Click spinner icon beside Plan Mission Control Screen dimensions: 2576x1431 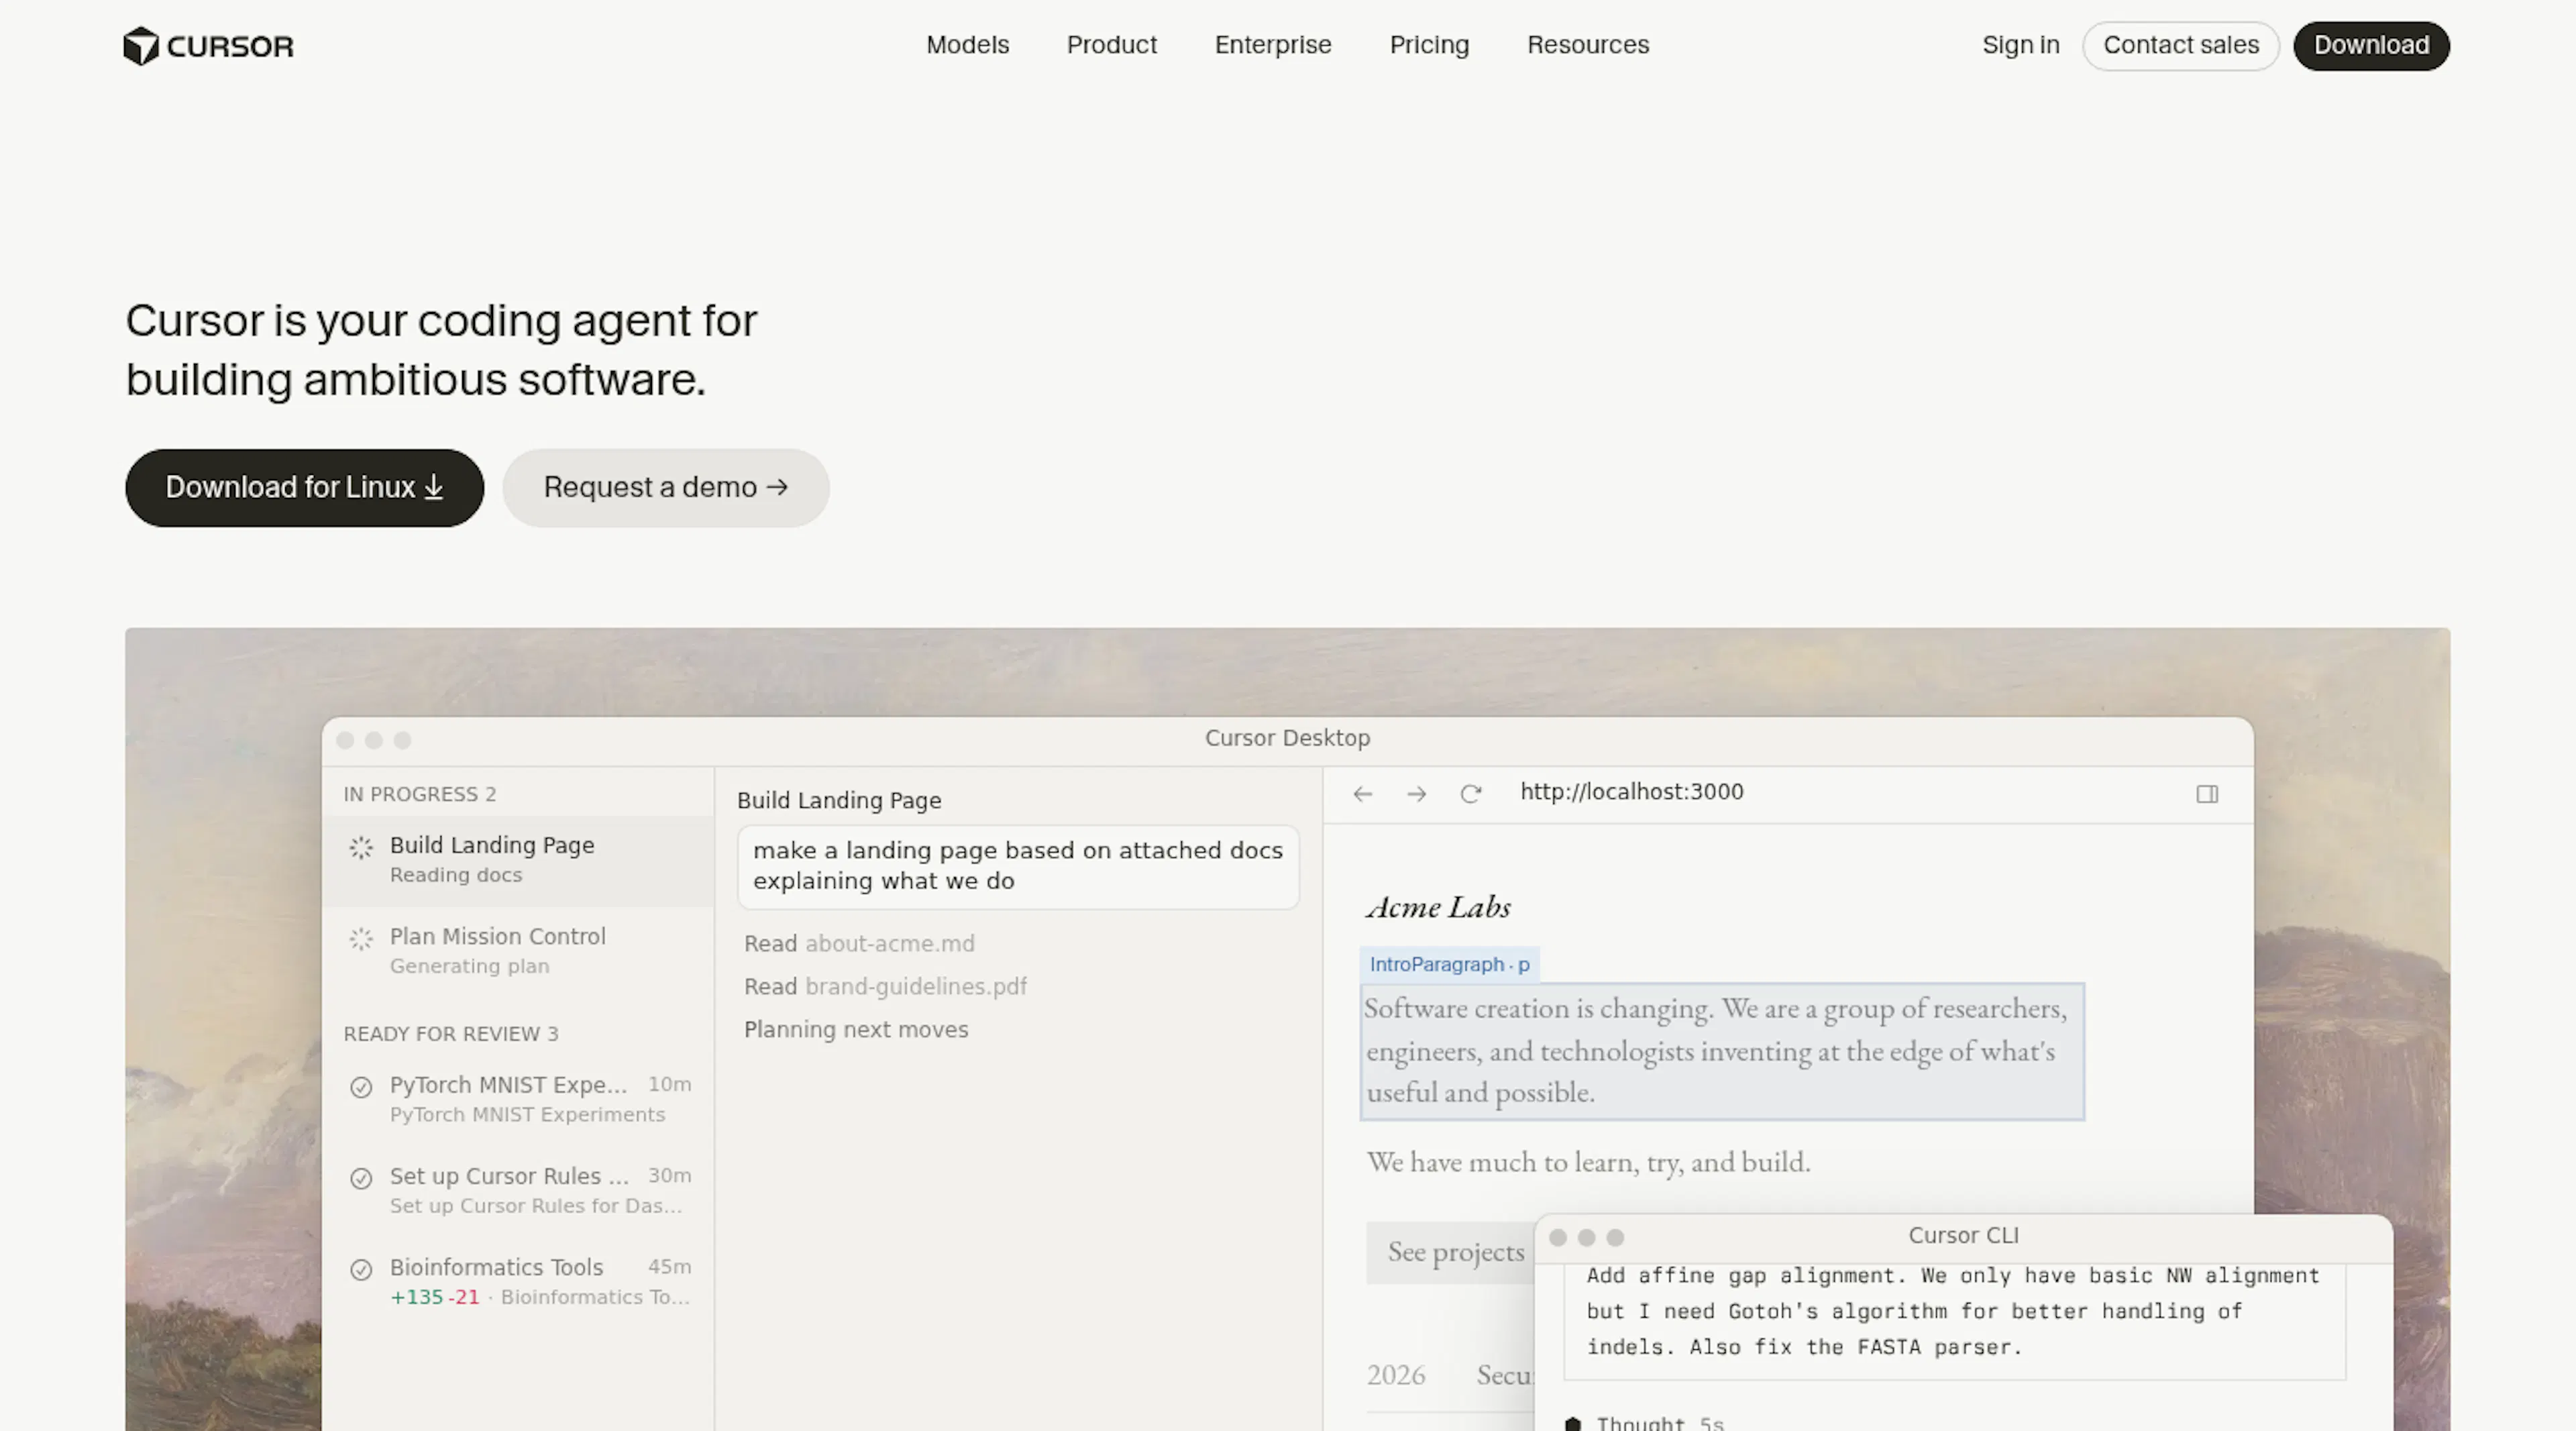click(x=361, y=939)
